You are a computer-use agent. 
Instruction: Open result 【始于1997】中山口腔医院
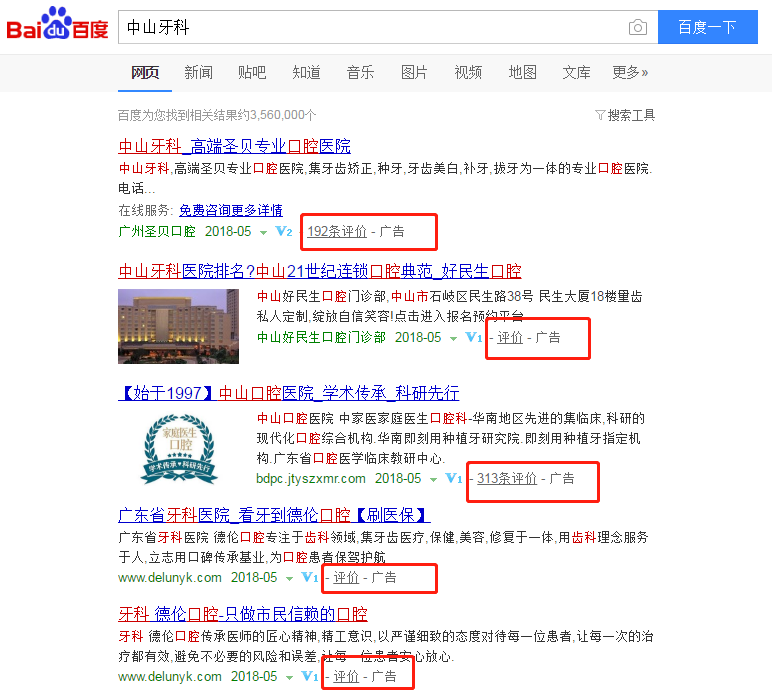pyautogui.click(x=289, y=393)
